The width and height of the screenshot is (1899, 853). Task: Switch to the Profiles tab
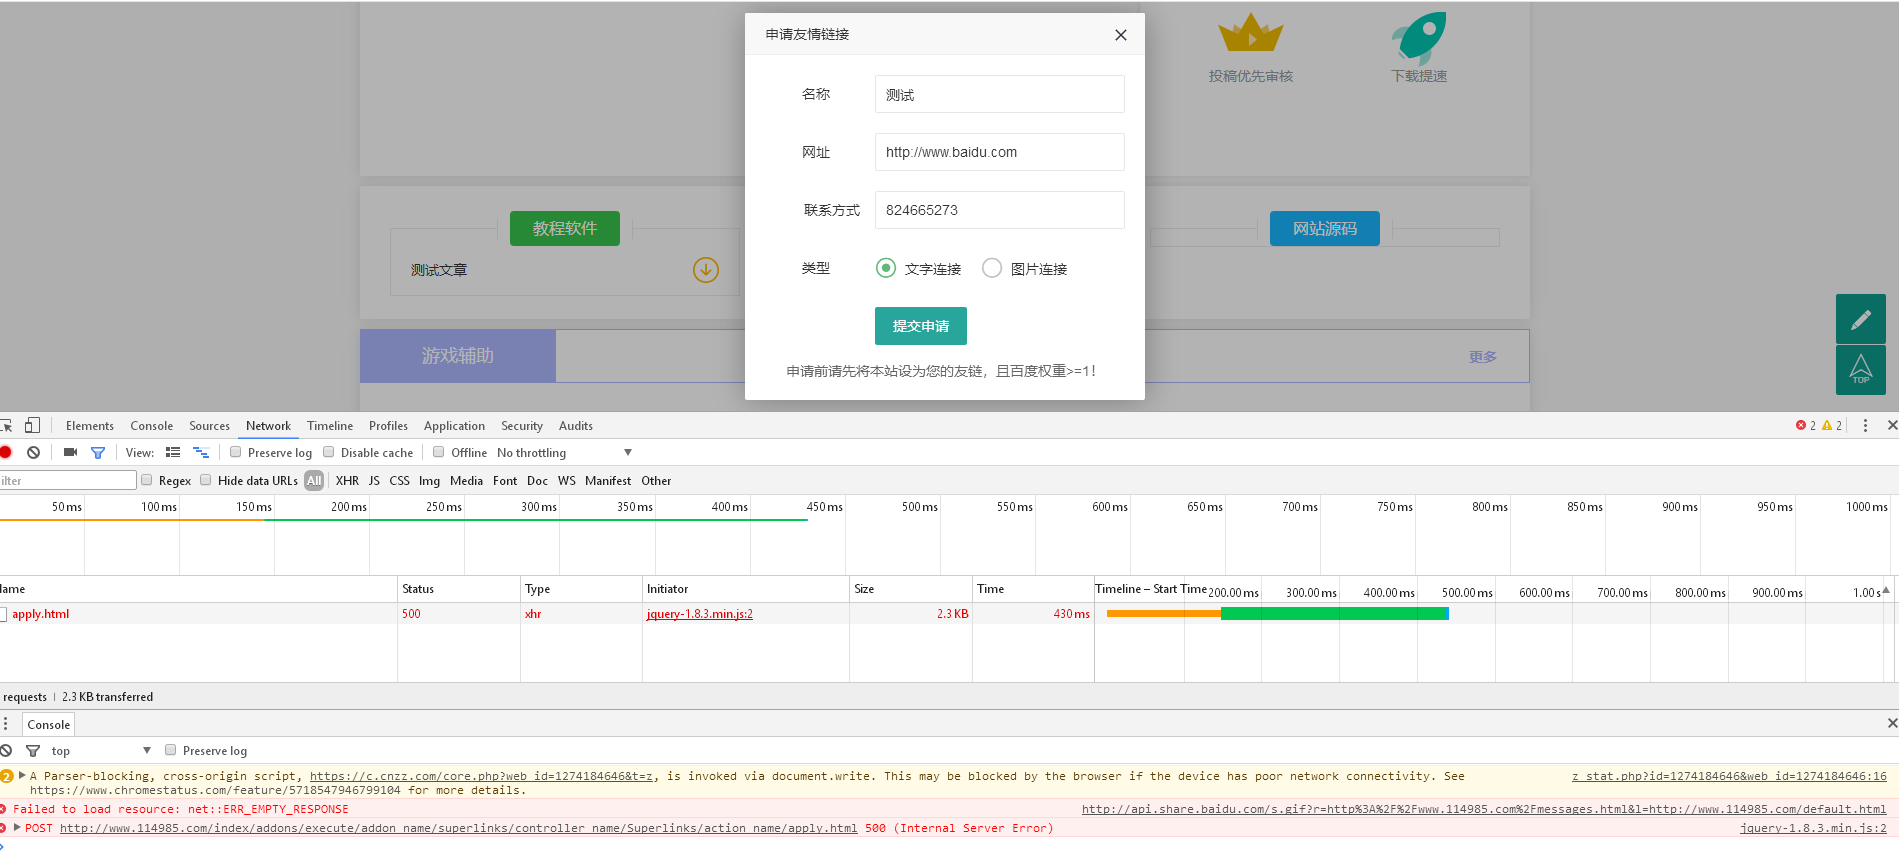[388, 426]
